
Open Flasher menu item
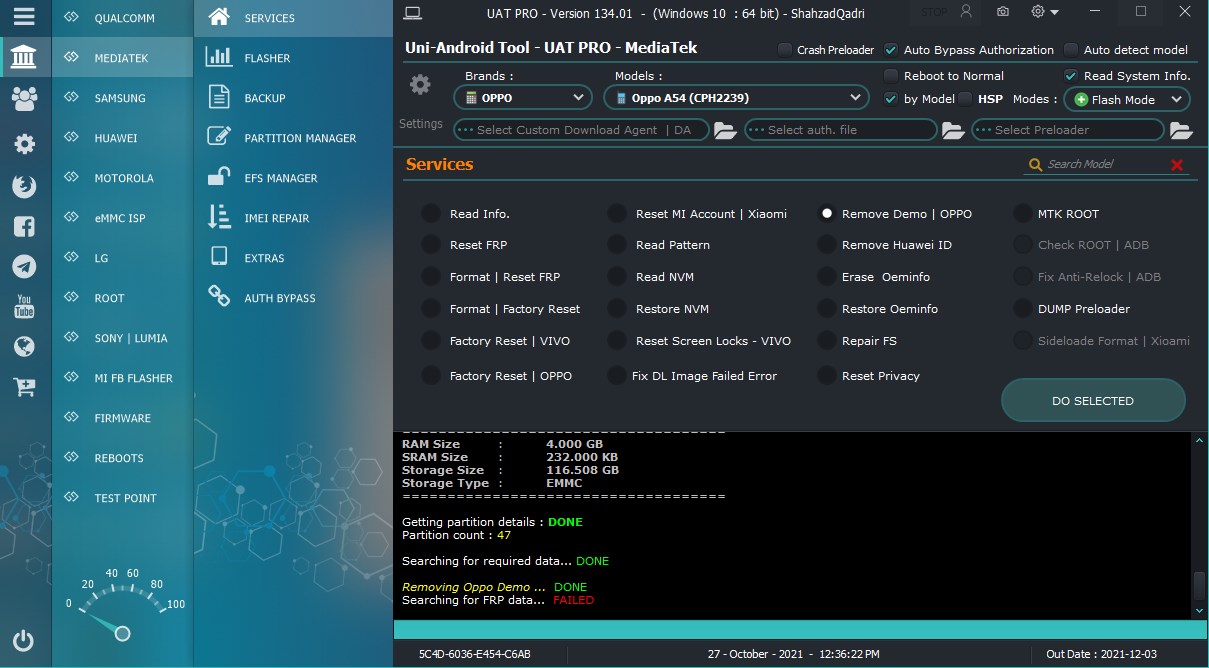click(x=293, y=58)
